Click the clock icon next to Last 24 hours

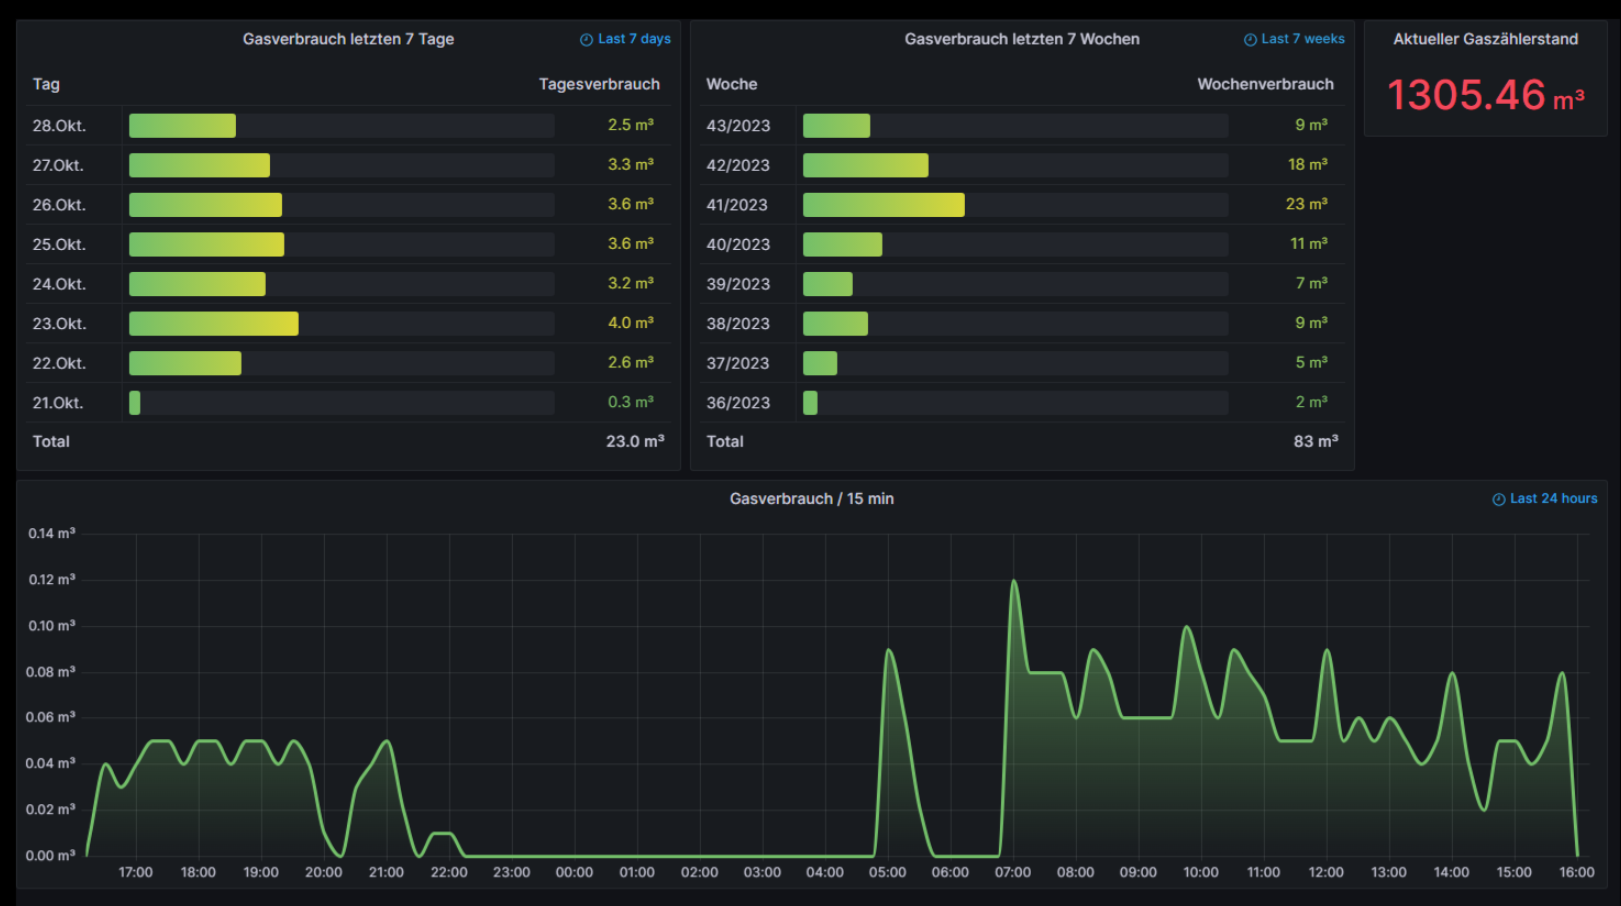pos(1499,500)
